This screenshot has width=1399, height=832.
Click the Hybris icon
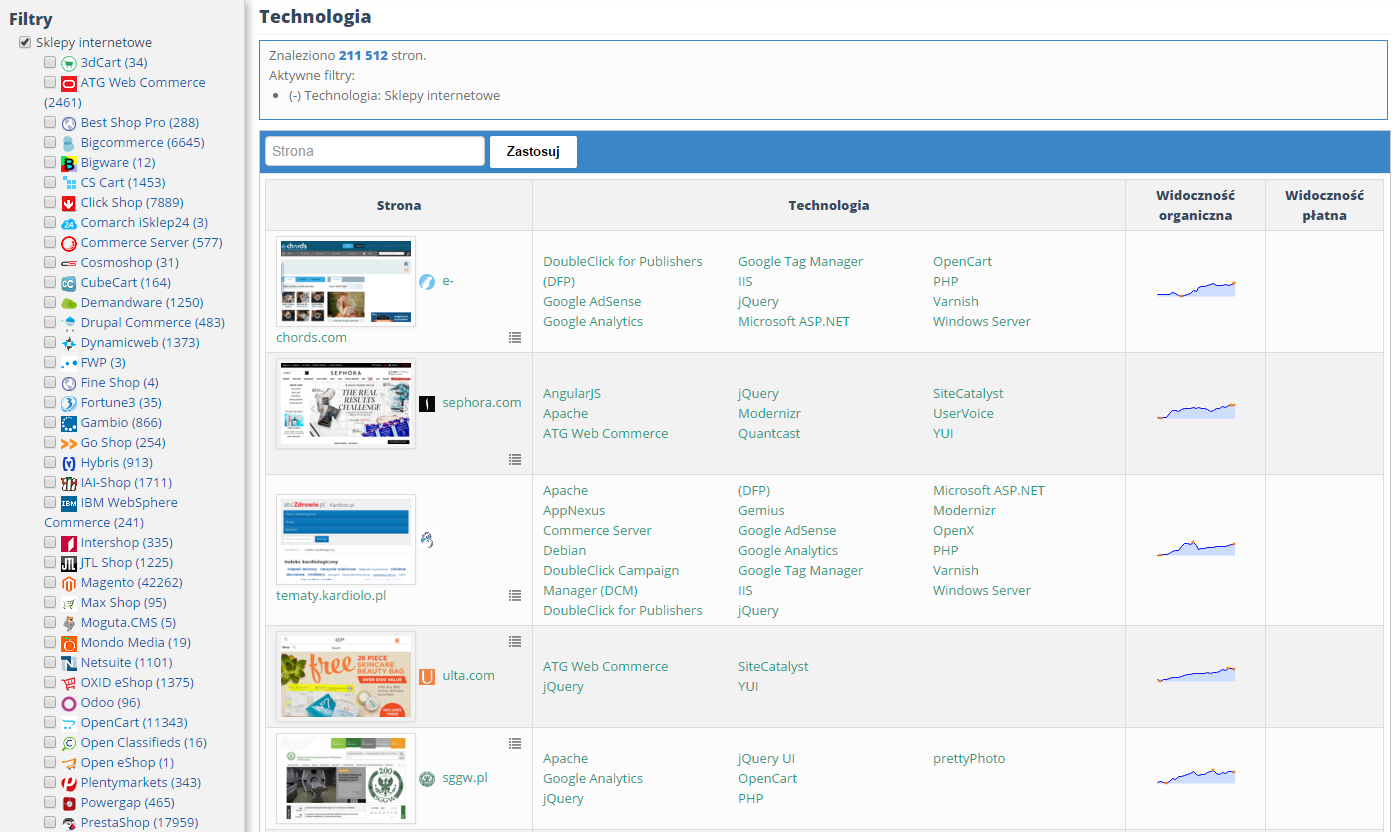tap(69, 463)
